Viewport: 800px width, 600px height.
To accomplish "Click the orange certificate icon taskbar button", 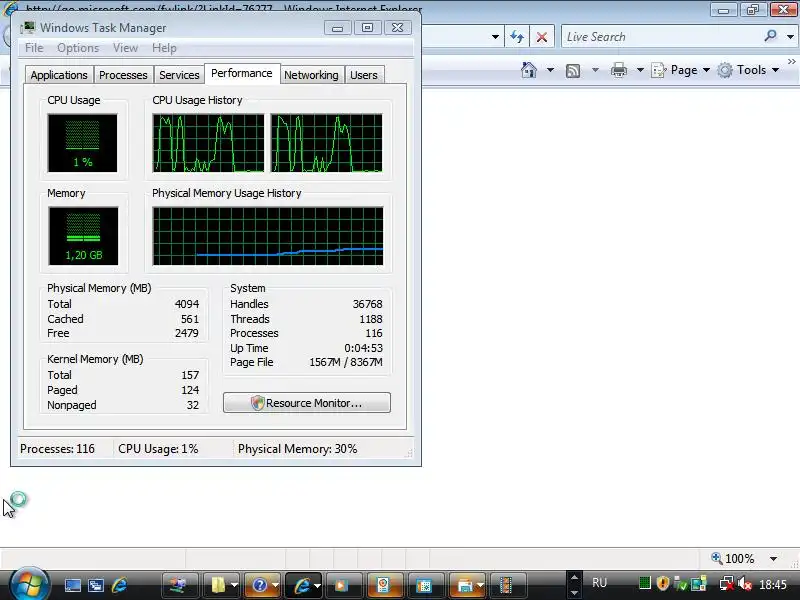I will coord(383,585).
